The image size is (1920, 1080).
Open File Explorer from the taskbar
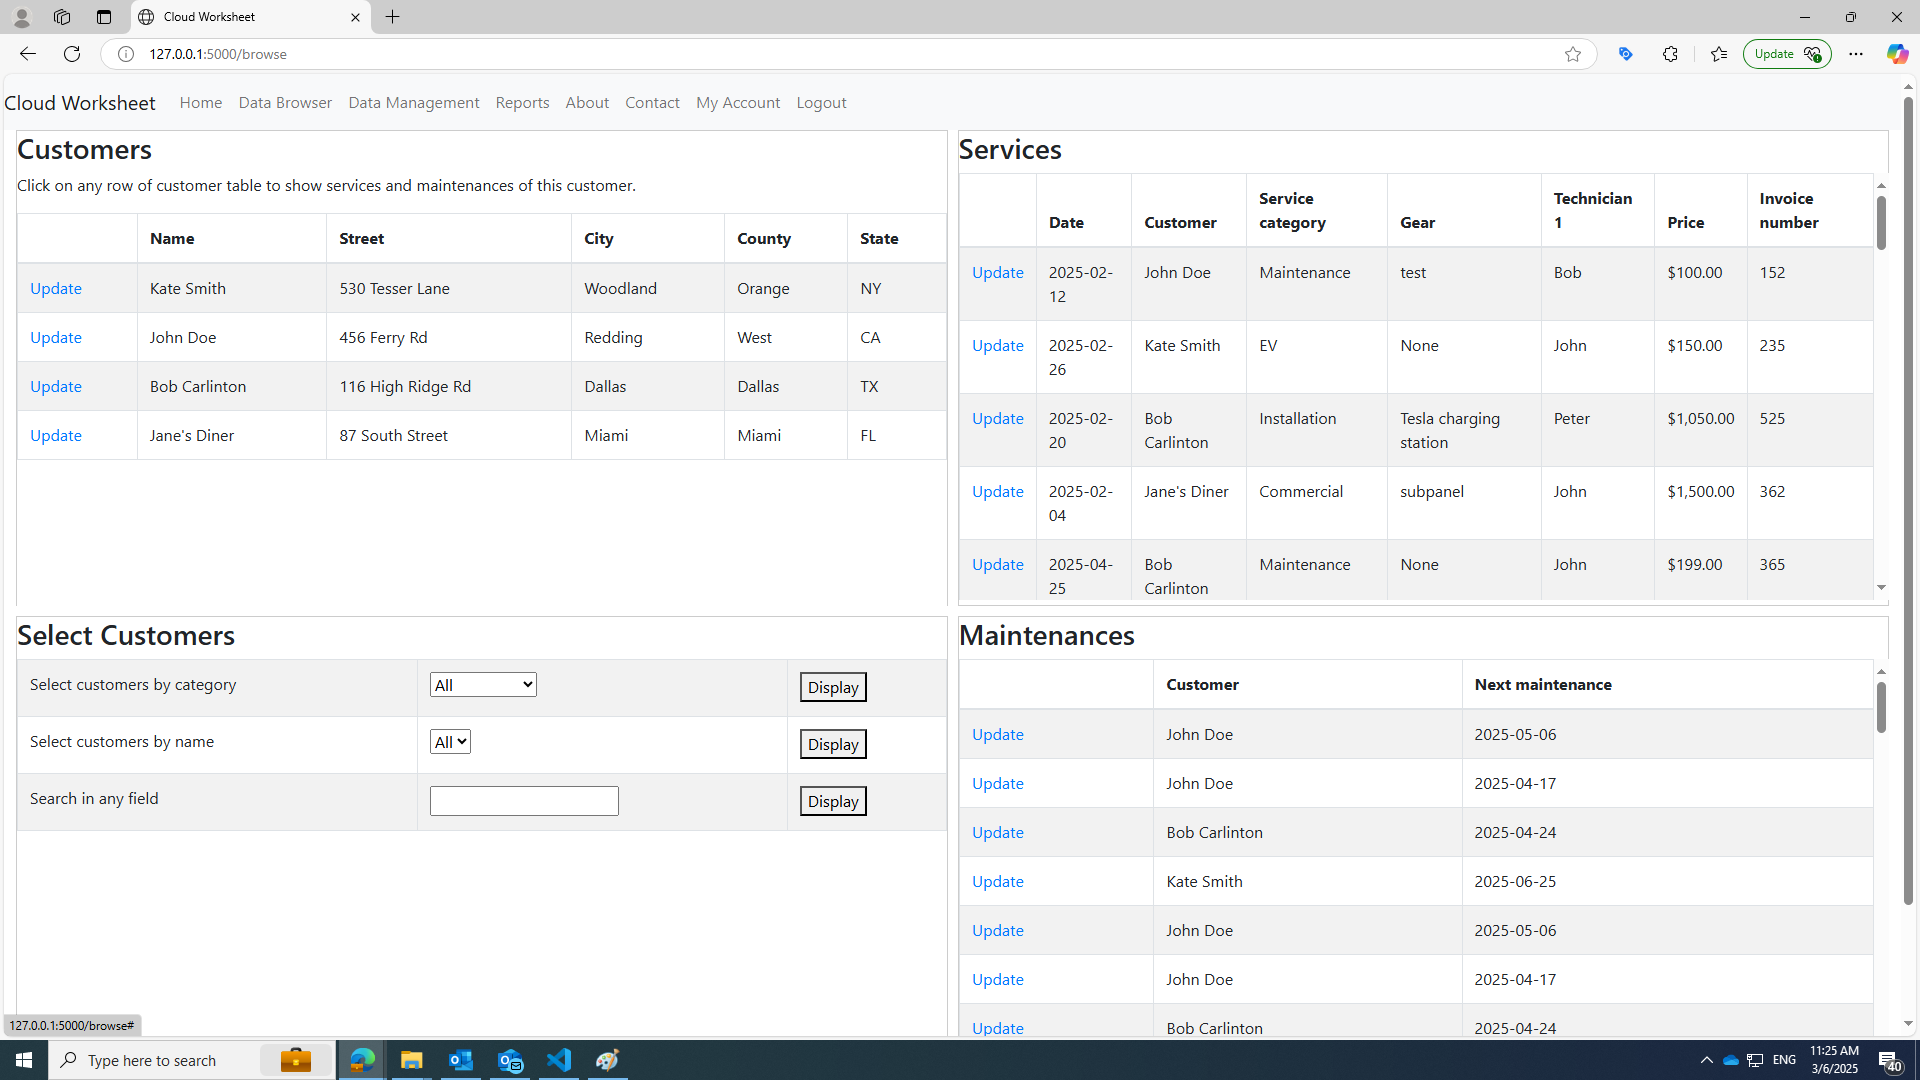pyautogui.click(x=411, y=1060)
